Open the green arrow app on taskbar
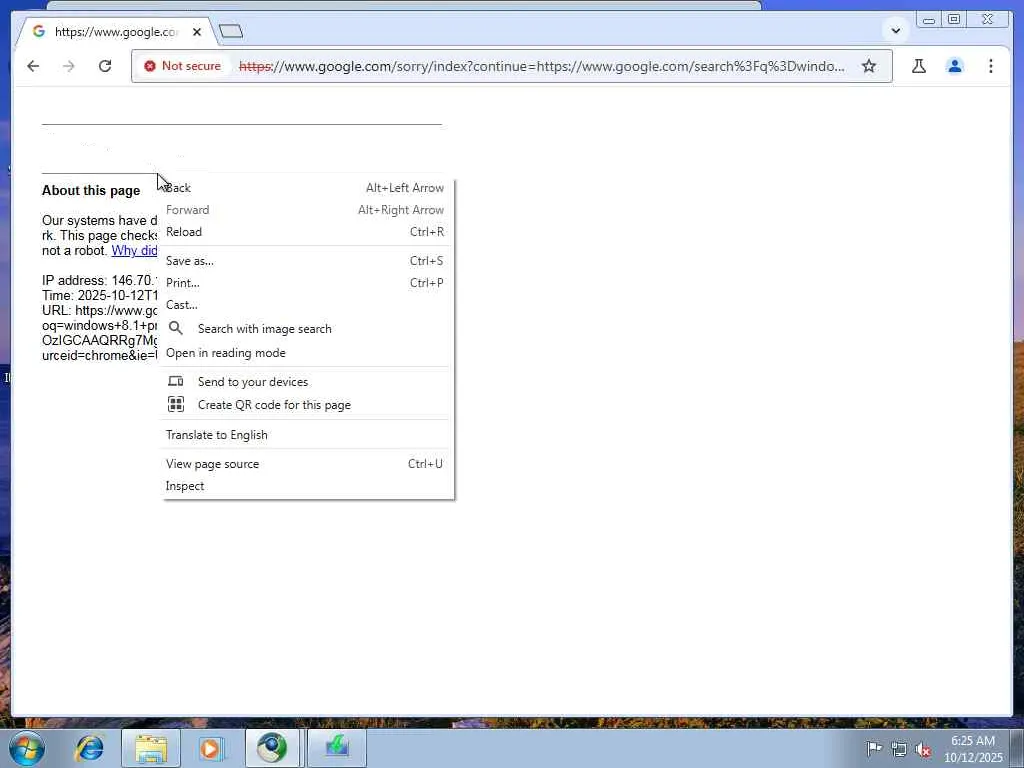The height and width of the screenshot is (768, 1024). (337, 748)
